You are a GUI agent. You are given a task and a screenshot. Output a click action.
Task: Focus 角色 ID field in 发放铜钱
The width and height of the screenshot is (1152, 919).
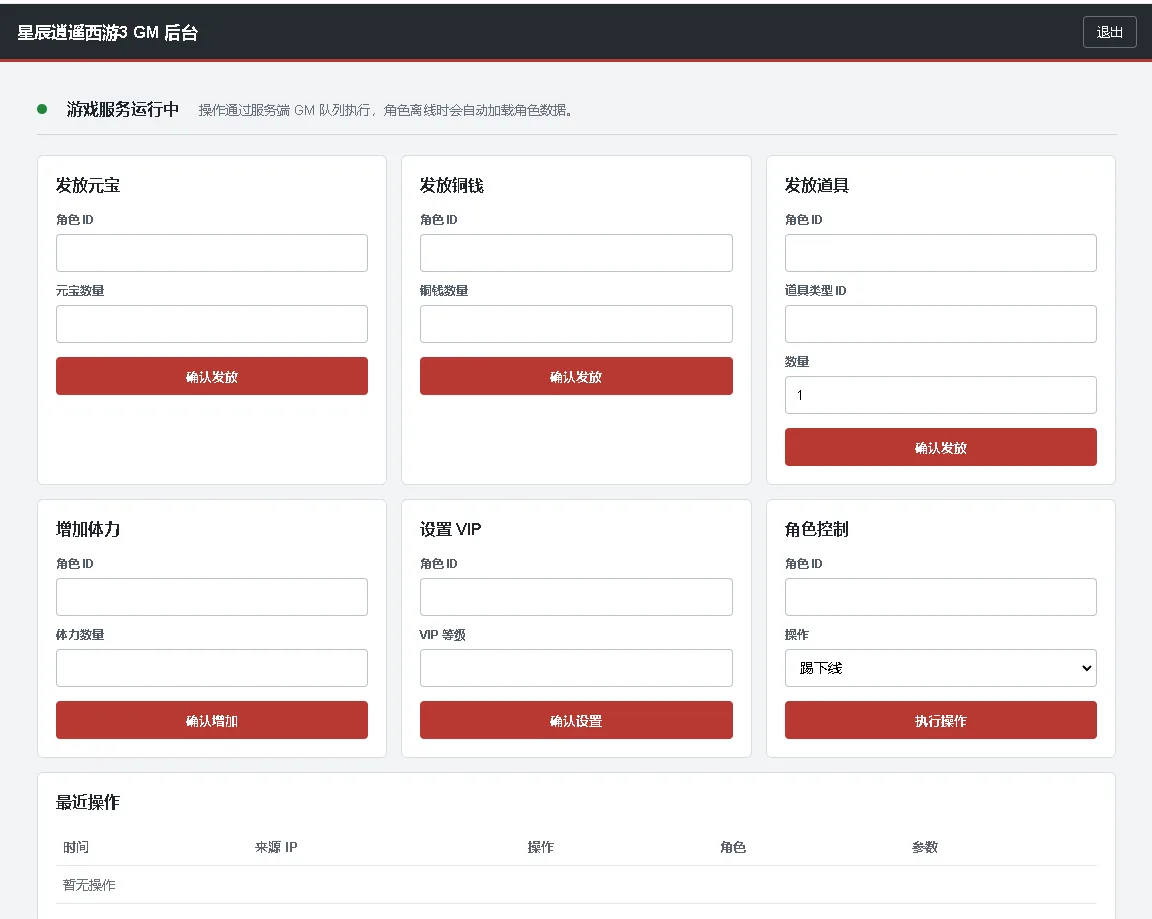(576, 253)
